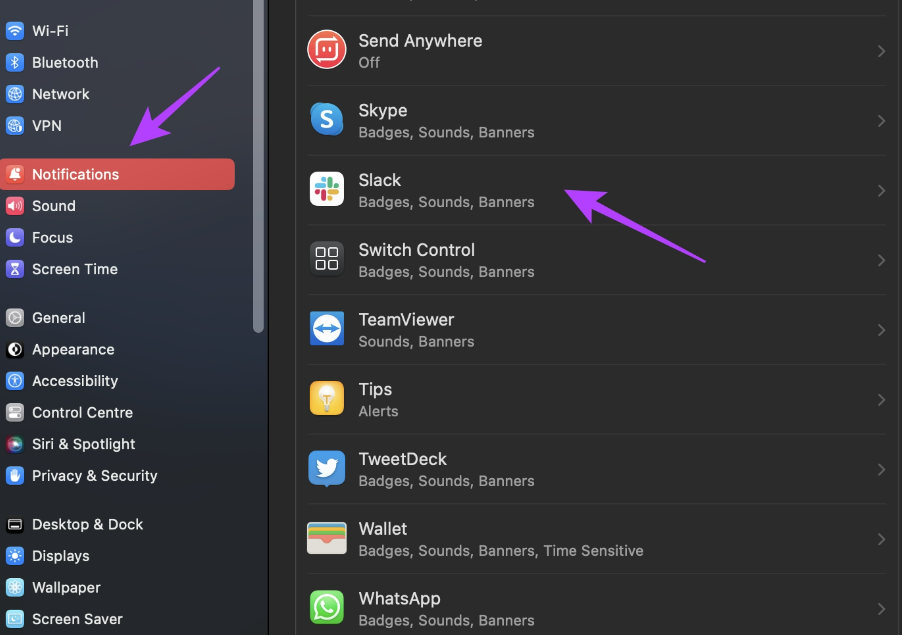Click Wallet's 'Time Sensitive' status text
The image size is (902, 635).
click(x=593, y=550)
